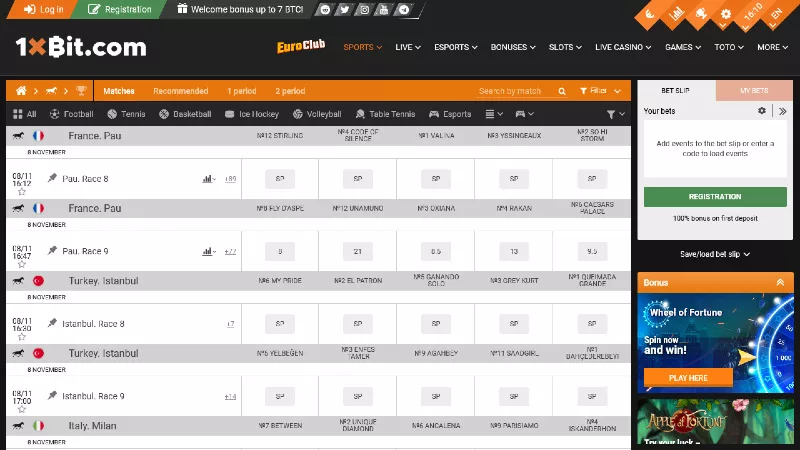Select Tennis in the sports bar

127,114
